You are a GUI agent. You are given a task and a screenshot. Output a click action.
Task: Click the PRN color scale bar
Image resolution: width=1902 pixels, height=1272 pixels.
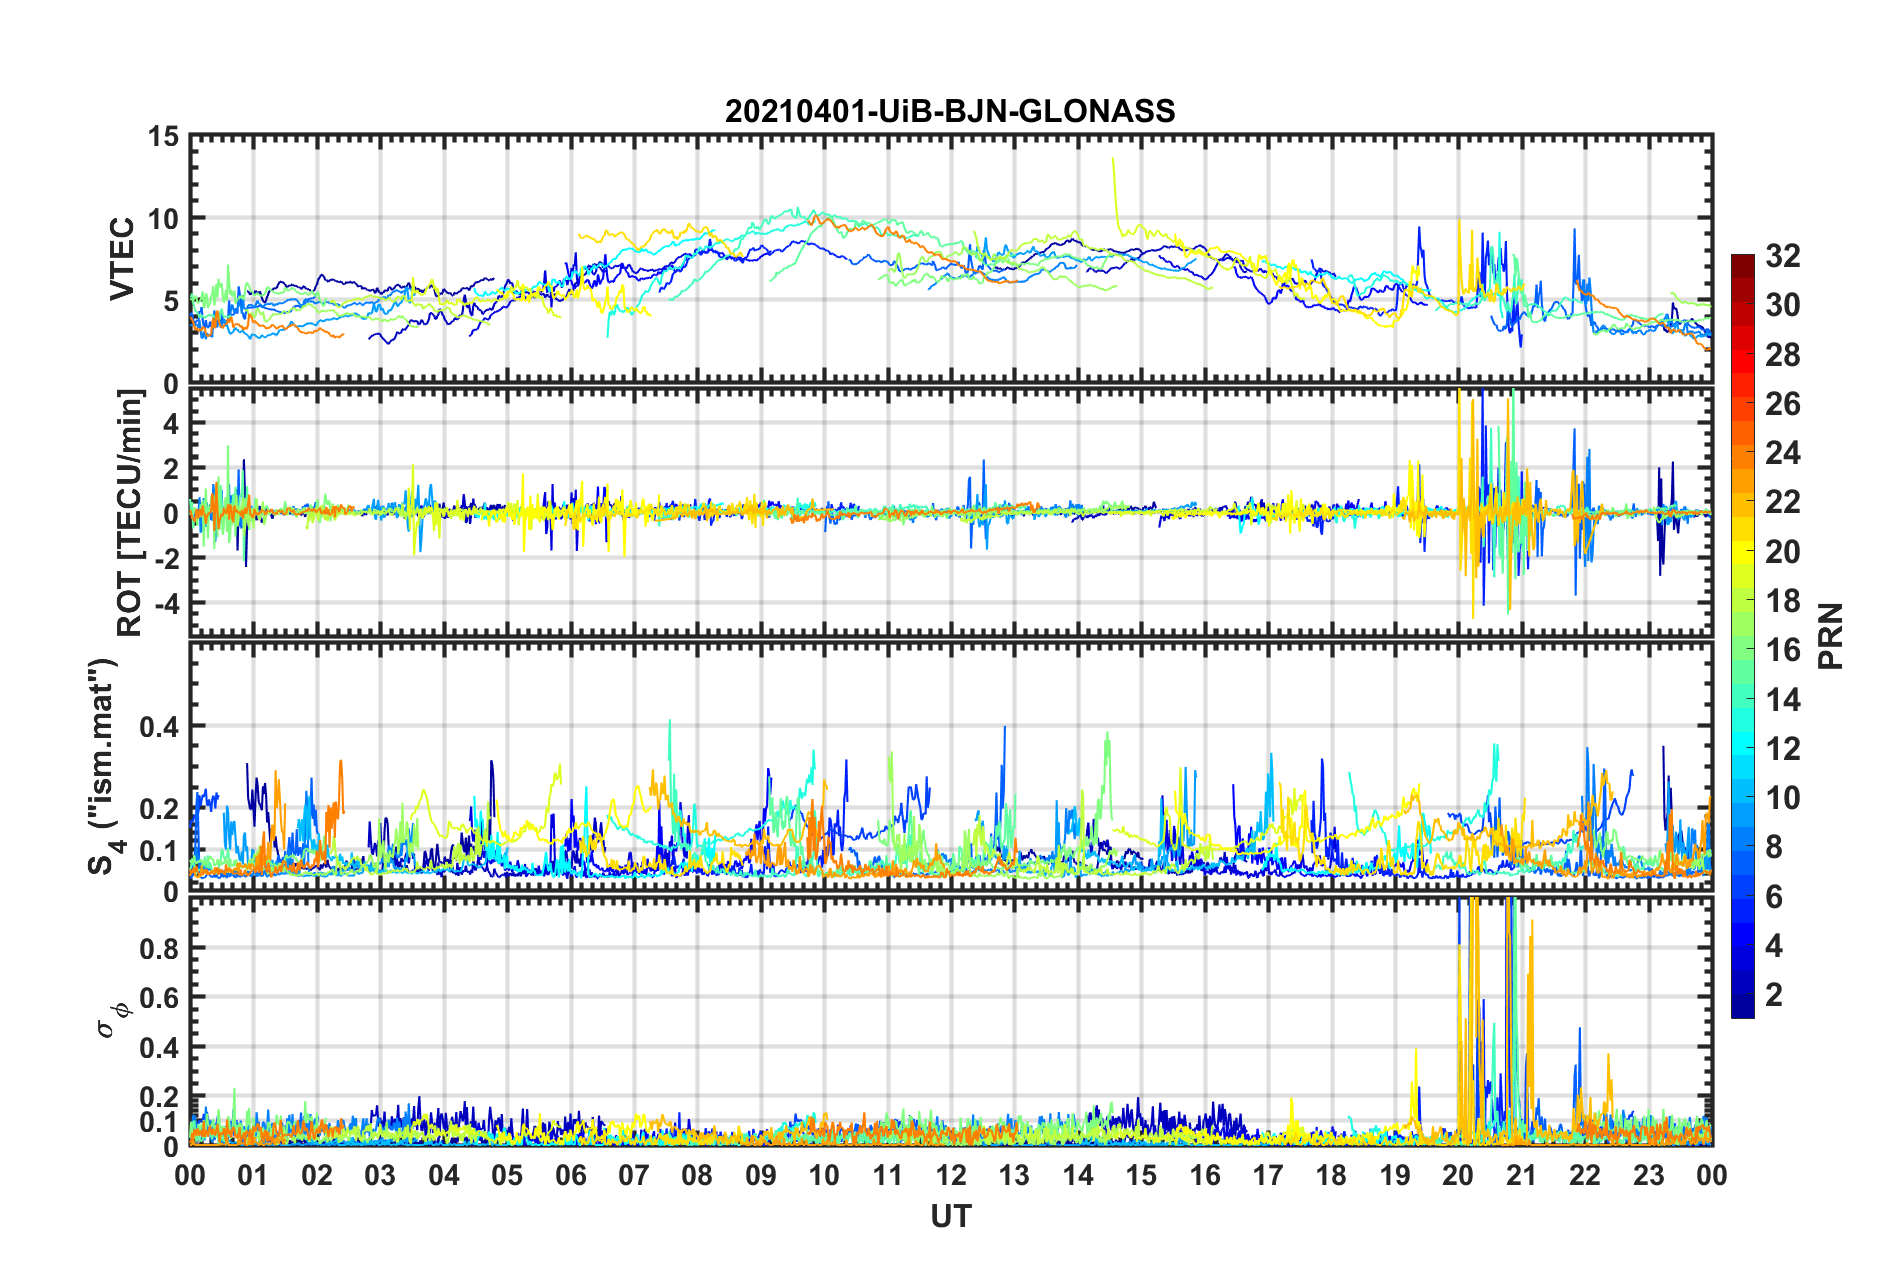[1743, 636]
